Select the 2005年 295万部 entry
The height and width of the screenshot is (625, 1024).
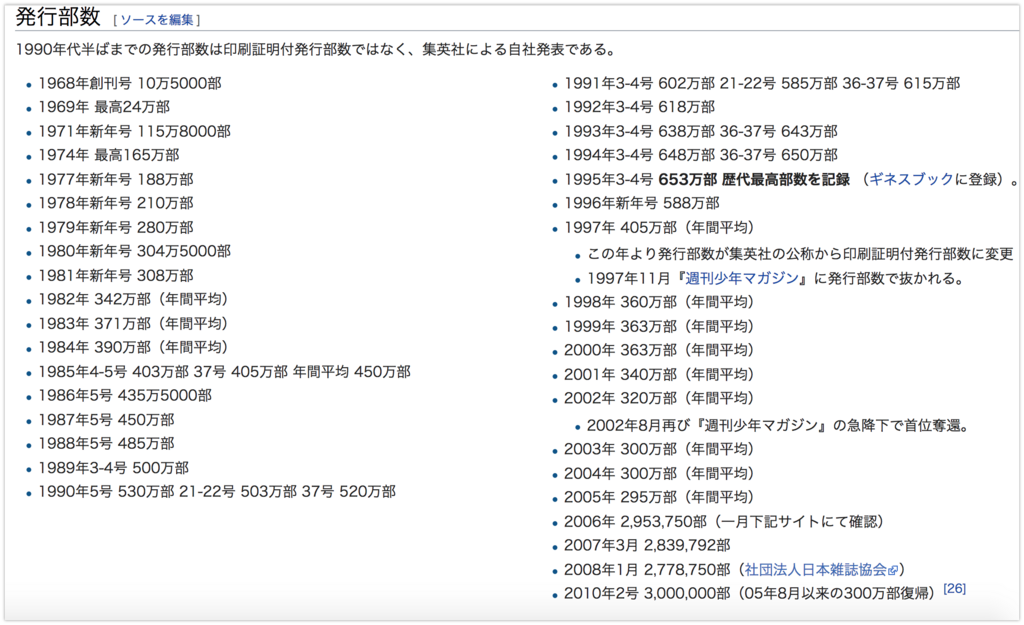tap(659, 497)
